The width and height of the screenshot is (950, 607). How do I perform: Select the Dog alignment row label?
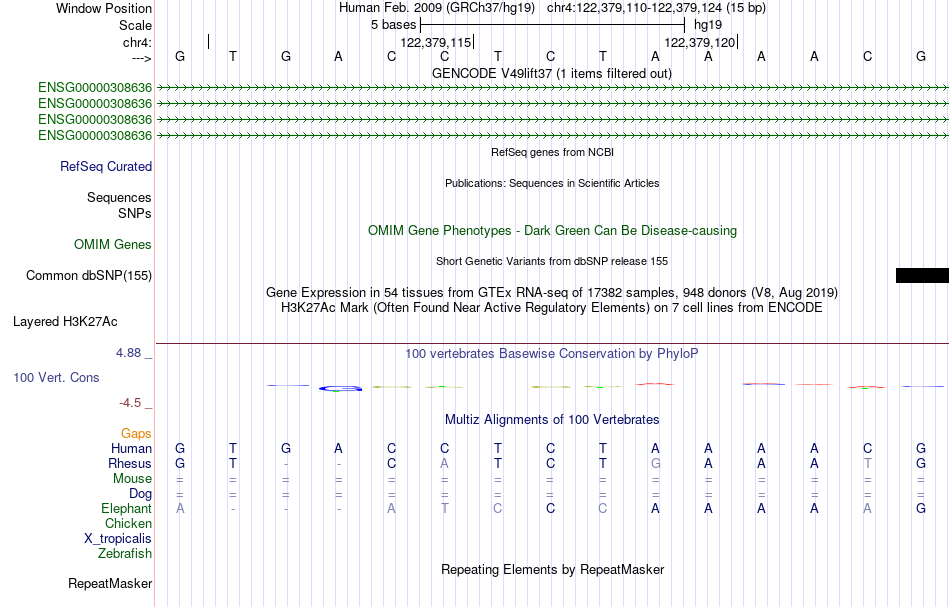[140, 494]
